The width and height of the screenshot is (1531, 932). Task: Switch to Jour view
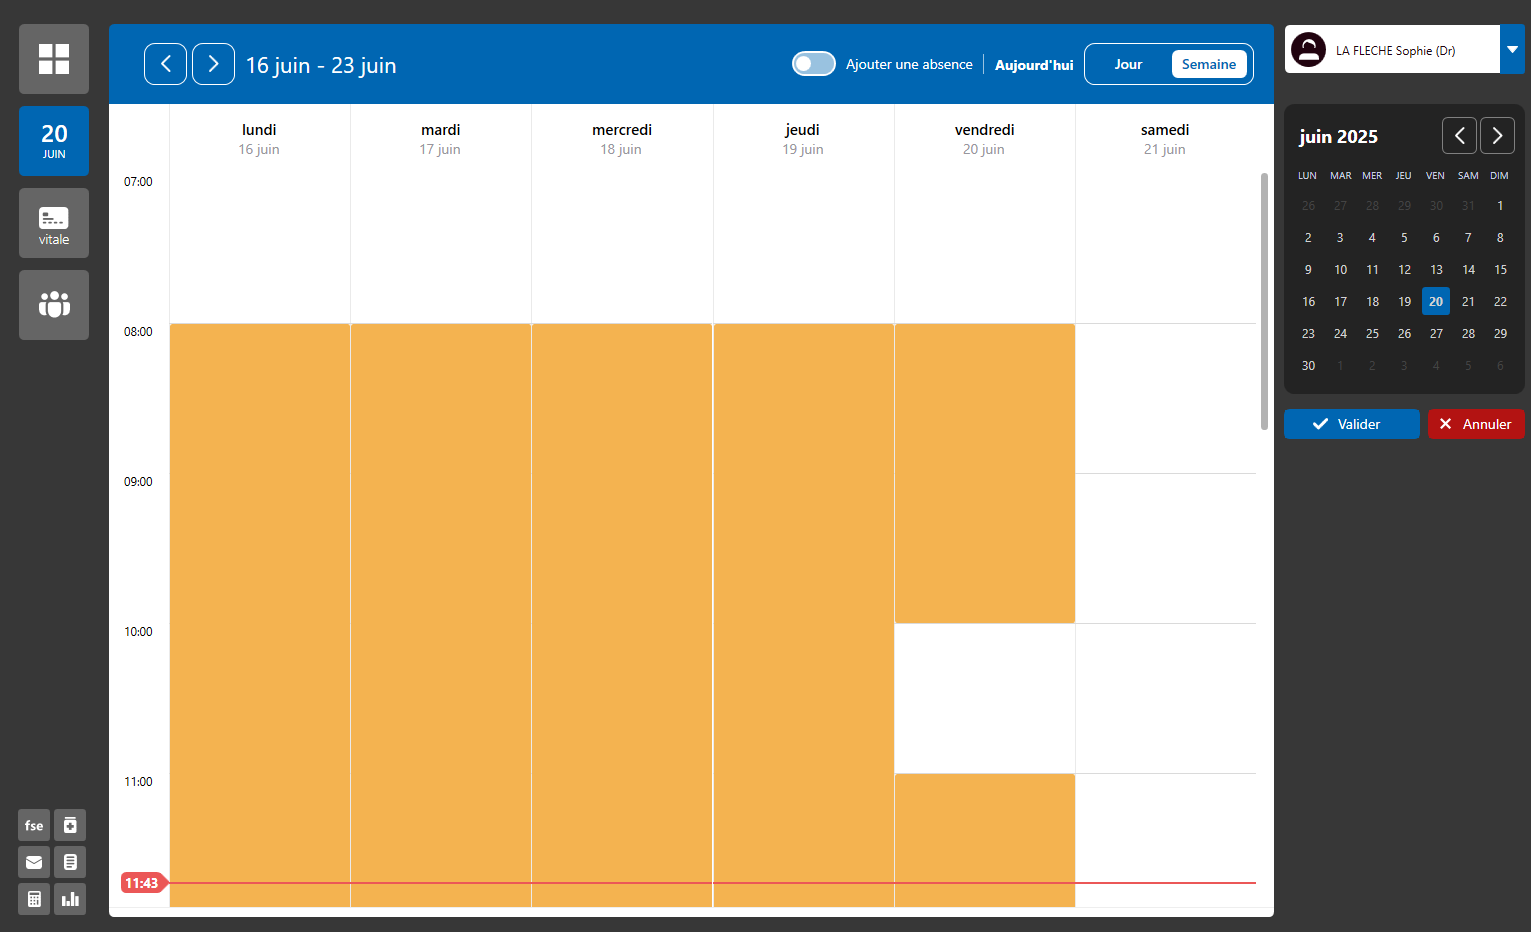(1128, 64)
